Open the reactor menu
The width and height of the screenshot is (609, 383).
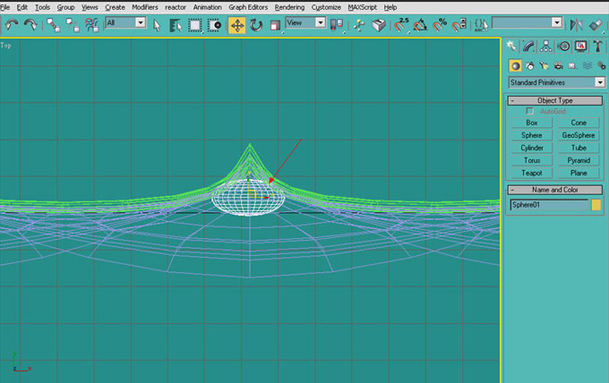175,7
